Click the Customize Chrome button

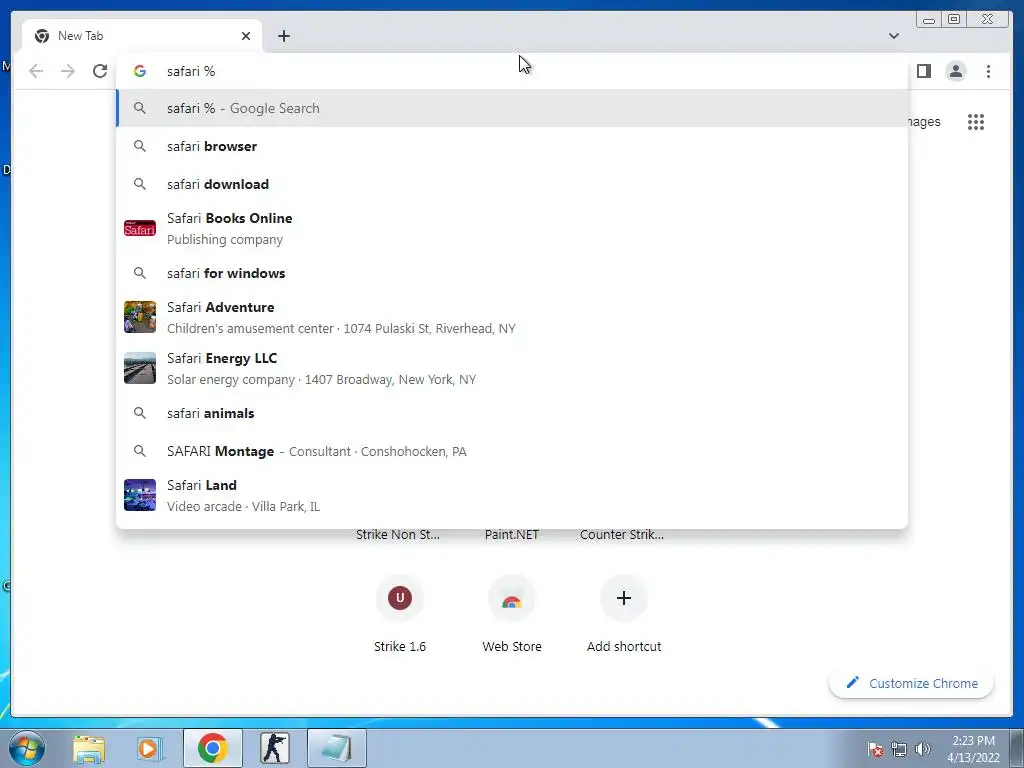coord(912,683)
